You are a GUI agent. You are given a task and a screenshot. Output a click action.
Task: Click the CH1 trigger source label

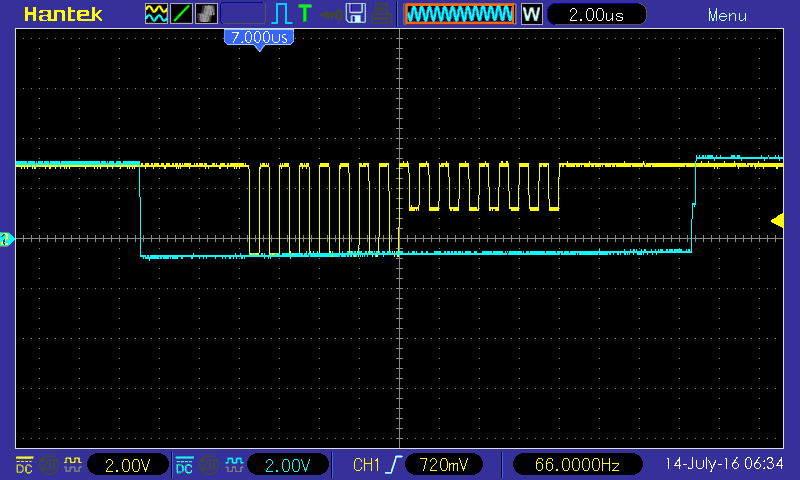click(x=366, y=465)
